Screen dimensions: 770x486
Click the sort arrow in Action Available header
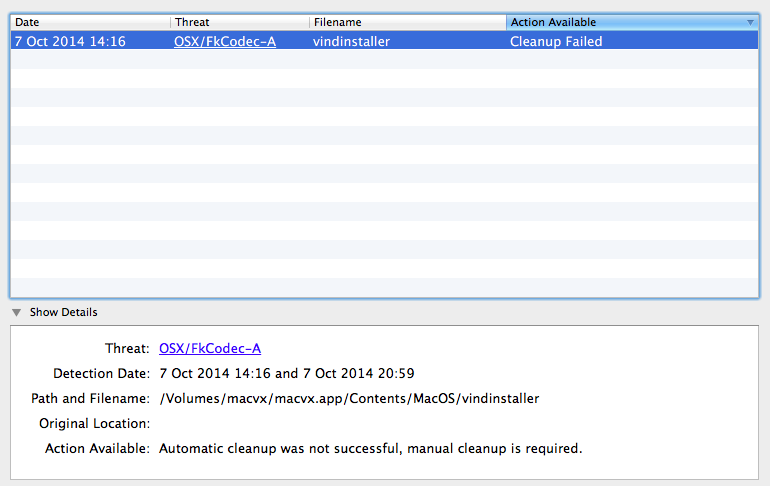coord(750,23)
